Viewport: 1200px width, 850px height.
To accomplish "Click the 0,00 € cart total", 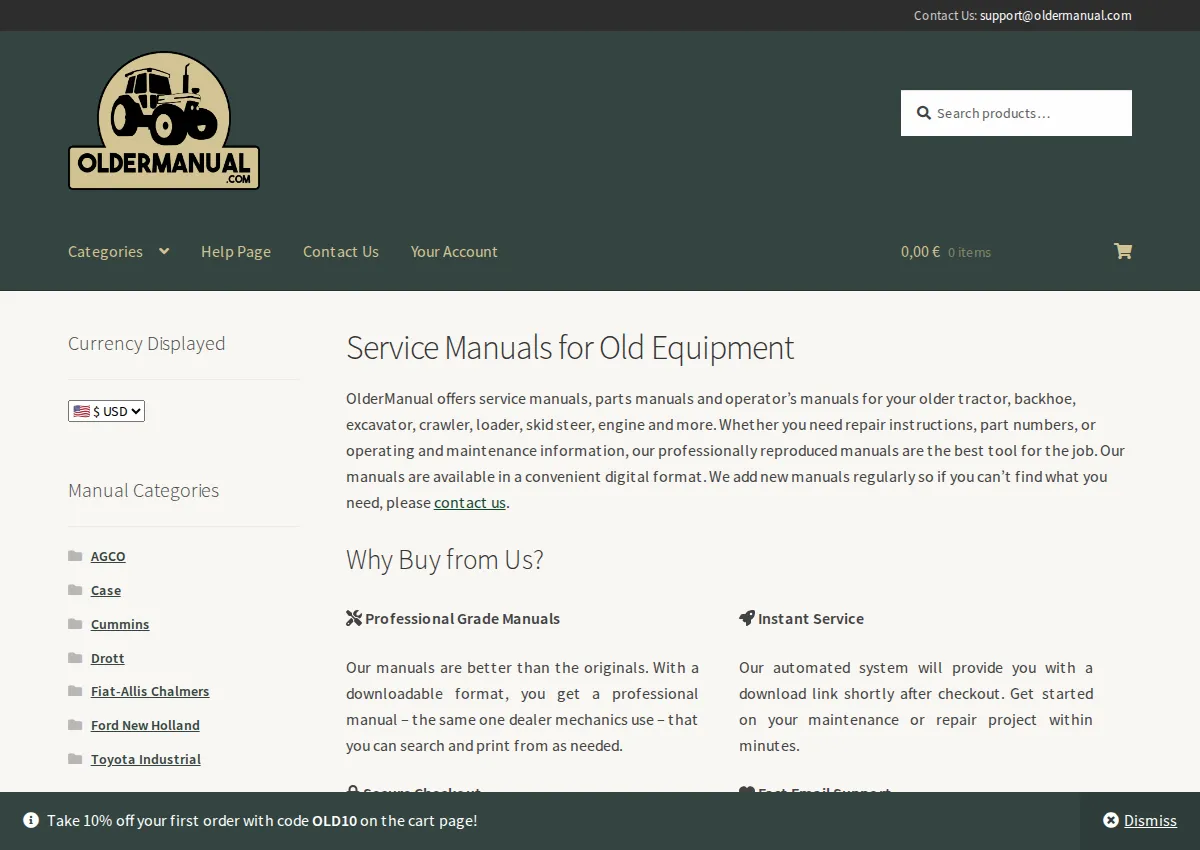I will [920, 251].
